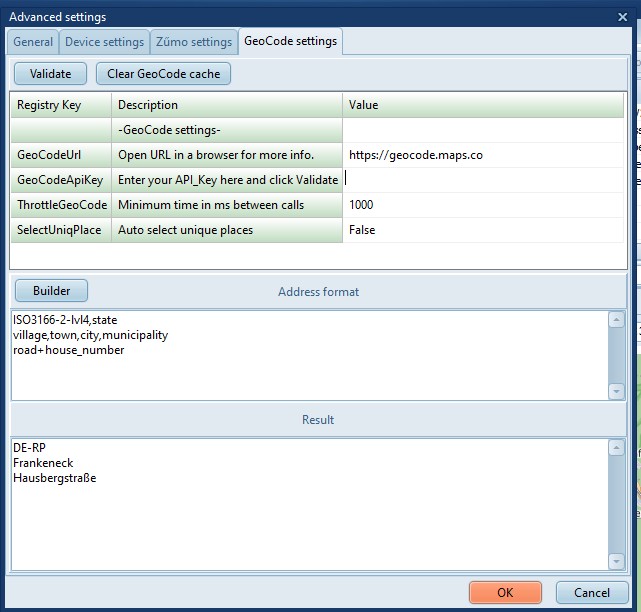Focus the GeoCodeApiKey value field
This screenshot has height=612, width=641.
point(480,180)
